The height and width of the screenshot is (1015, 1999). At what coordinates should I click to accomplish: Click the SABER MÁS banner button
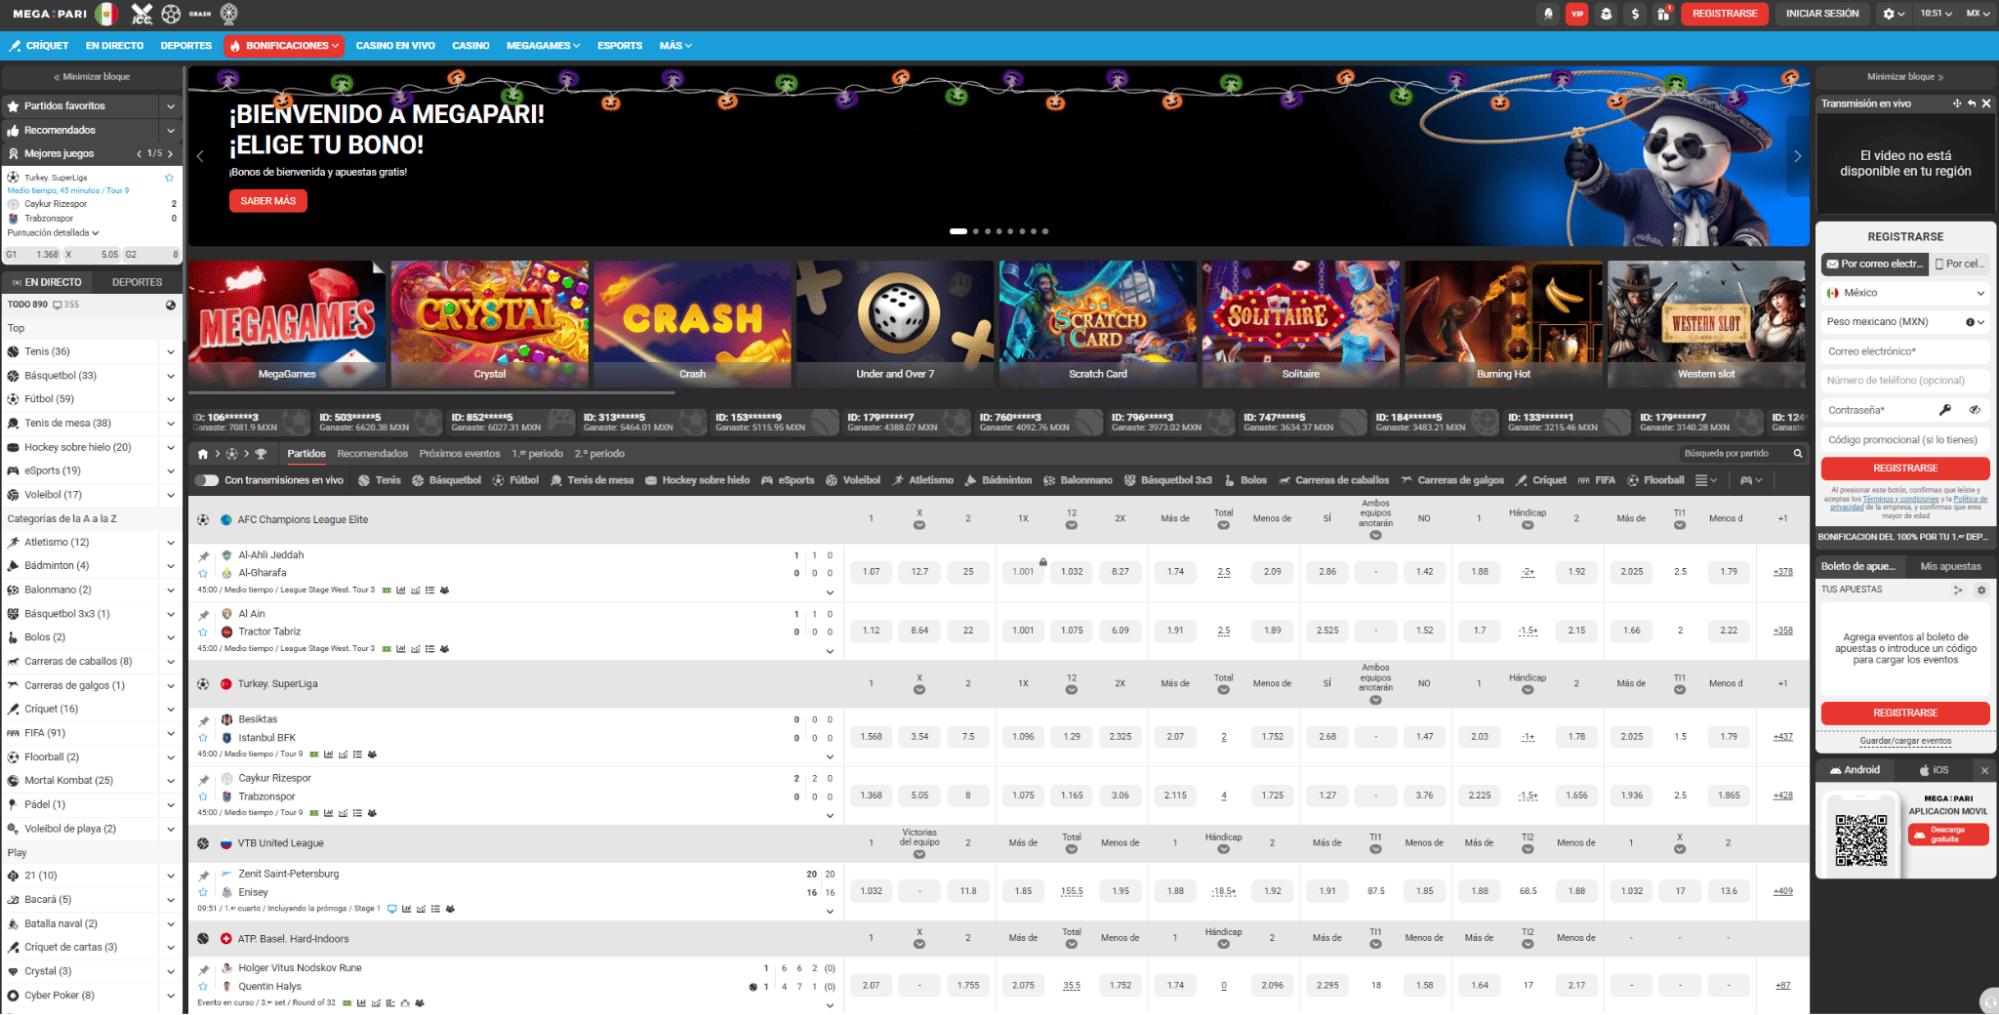click(268, 201)
